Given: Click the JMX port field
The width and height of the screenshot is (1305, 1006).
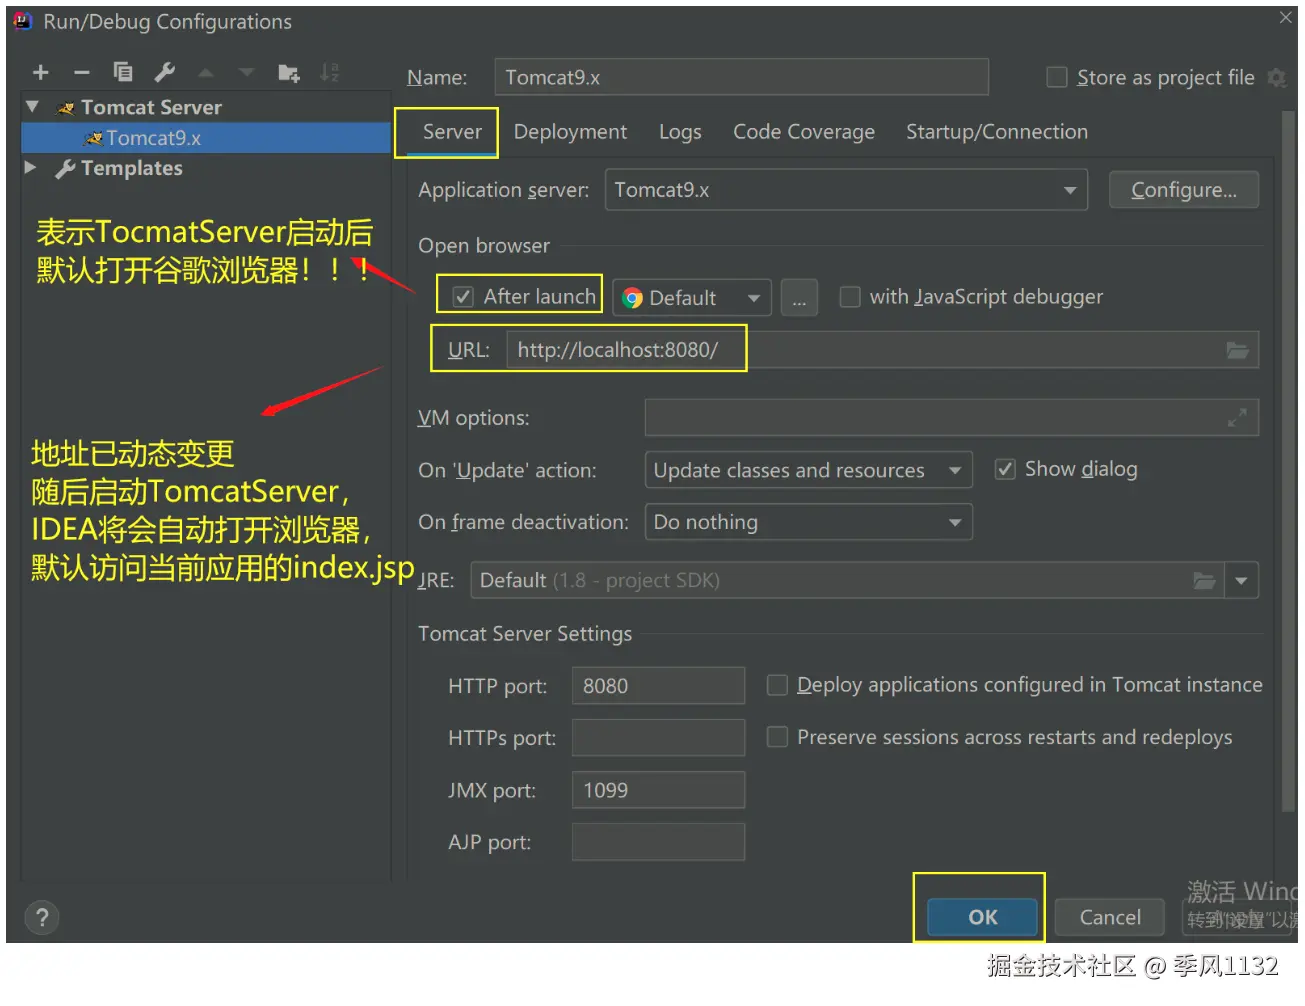Looking at the screenshot, I should 658,790.
